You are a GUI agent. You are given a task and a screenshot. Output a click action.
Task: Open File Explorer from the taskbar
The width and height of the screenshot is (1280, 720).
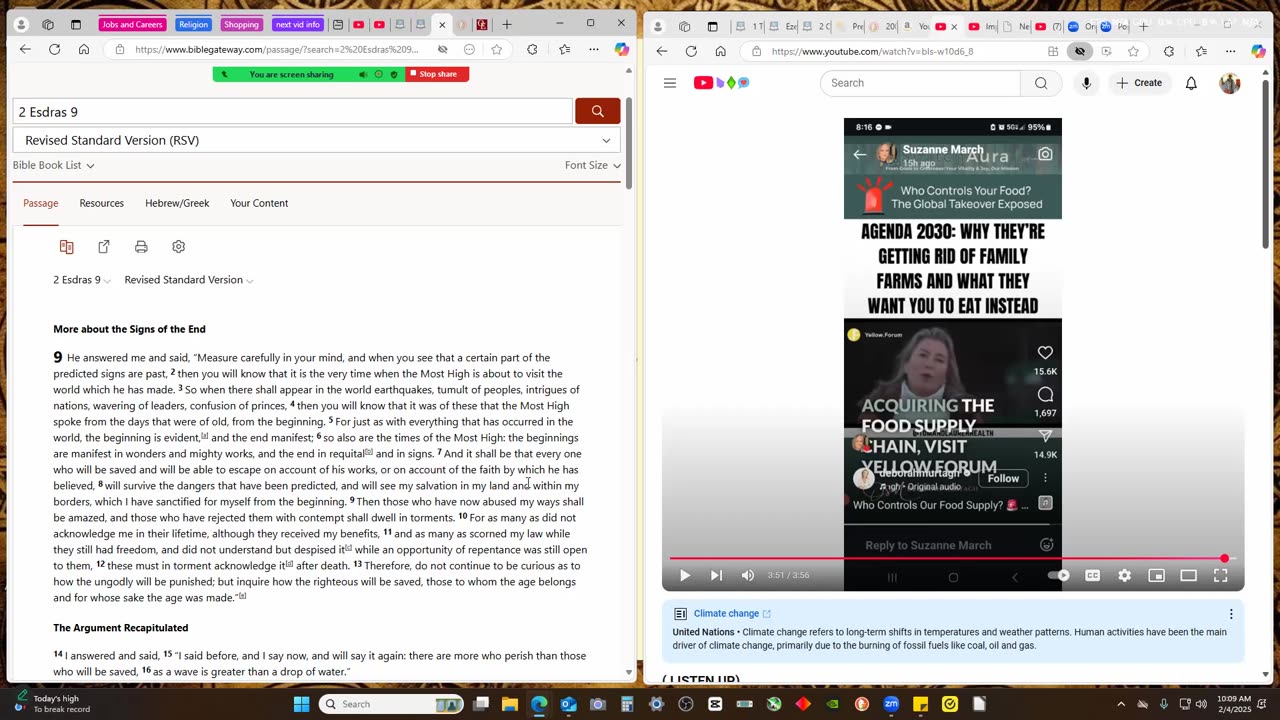[510, 704]
